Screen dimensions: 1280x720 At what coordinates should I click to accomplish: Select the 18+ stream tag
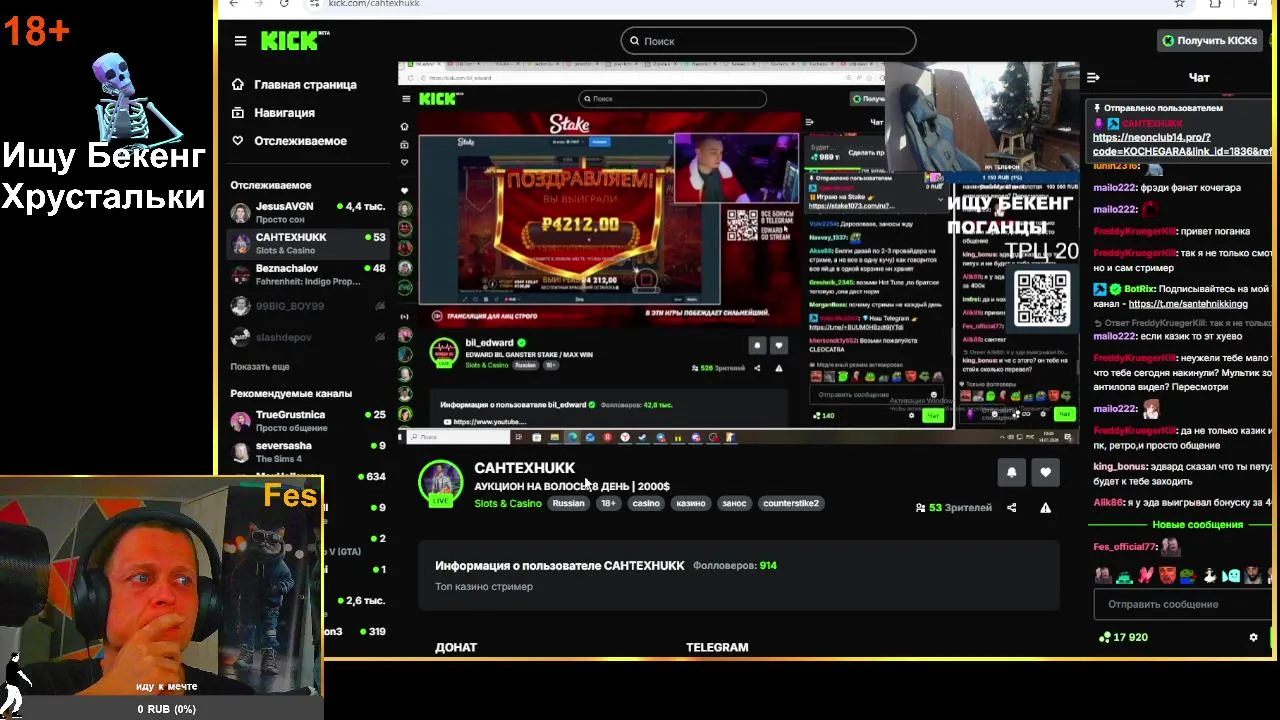point(608,503)
